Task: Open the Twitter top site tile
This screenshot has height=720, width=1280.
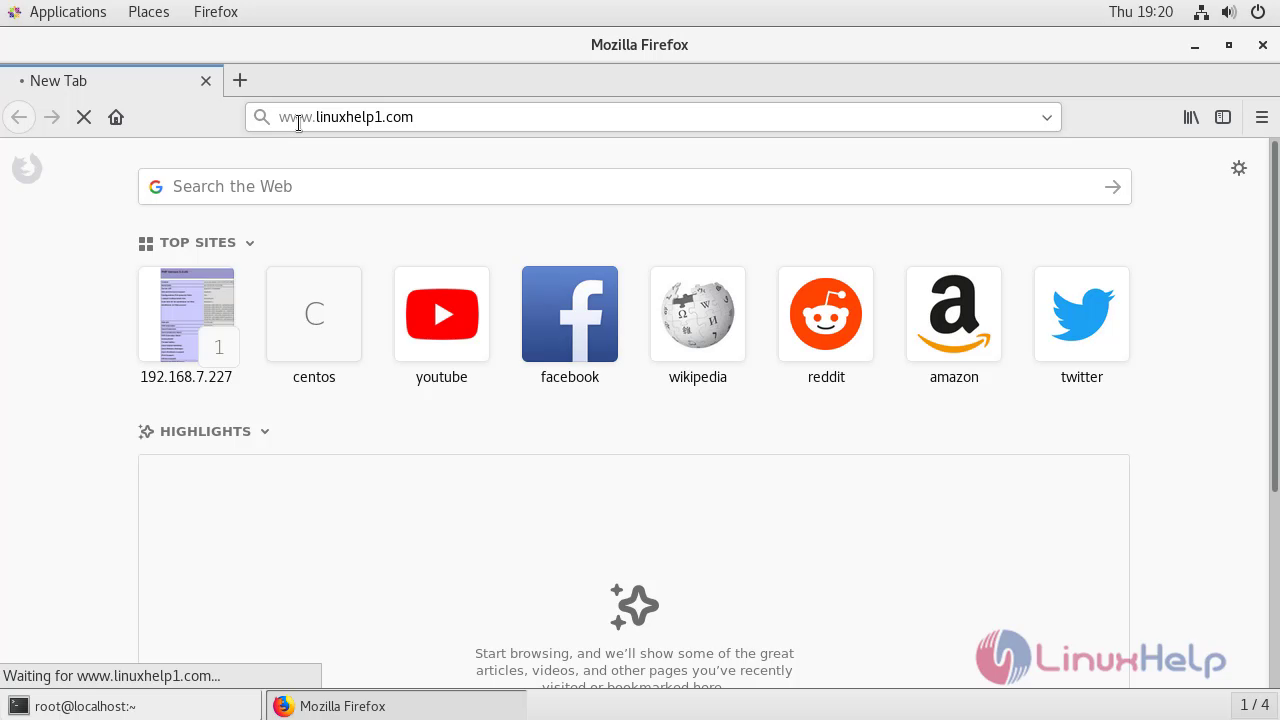Action: [x=1082, y=314]
